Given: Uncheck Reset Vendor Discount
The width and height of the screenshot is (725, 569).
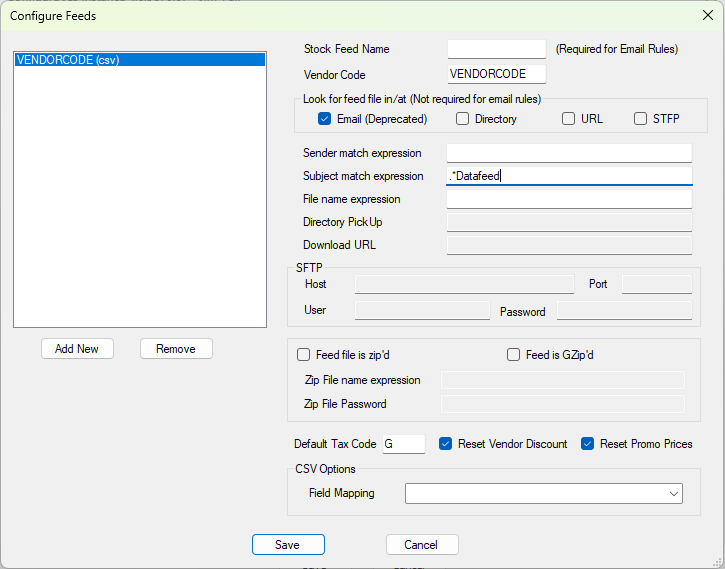Looking at the screenshot, I should click(446, 444).
